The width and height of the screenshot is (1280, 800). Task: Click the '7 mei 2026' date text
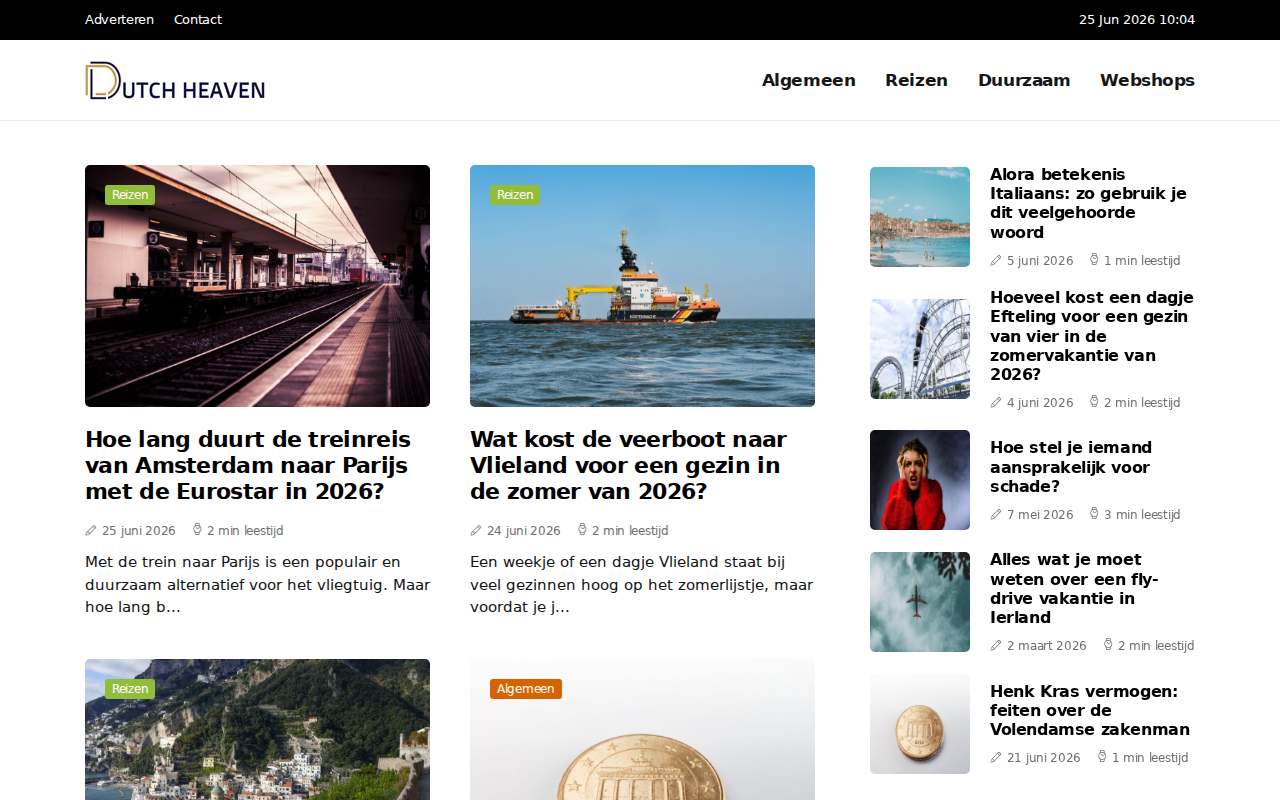1040,515
